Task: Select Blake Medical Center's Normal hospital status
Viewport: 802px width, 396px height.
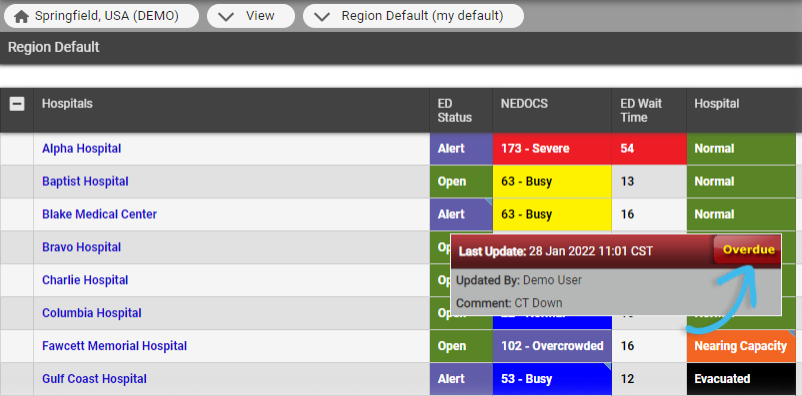Action: coord(741,214)
